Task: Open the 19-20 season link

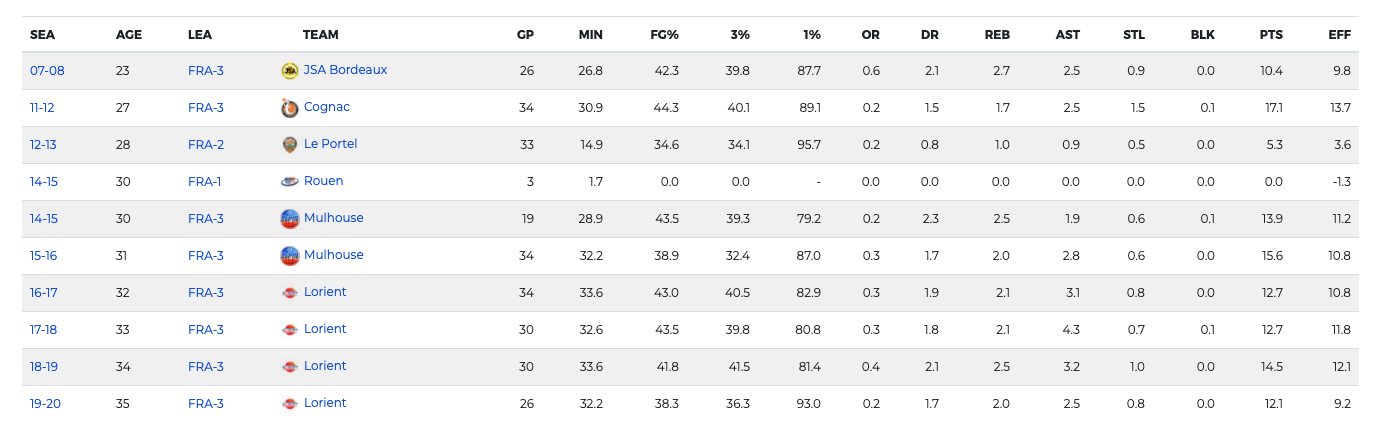Action: click(44, 404)
